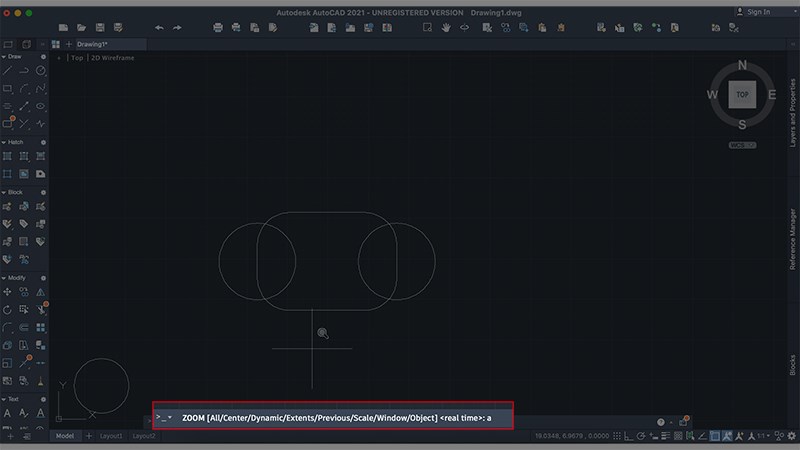Click the Top viewport view label

[77, 58]
